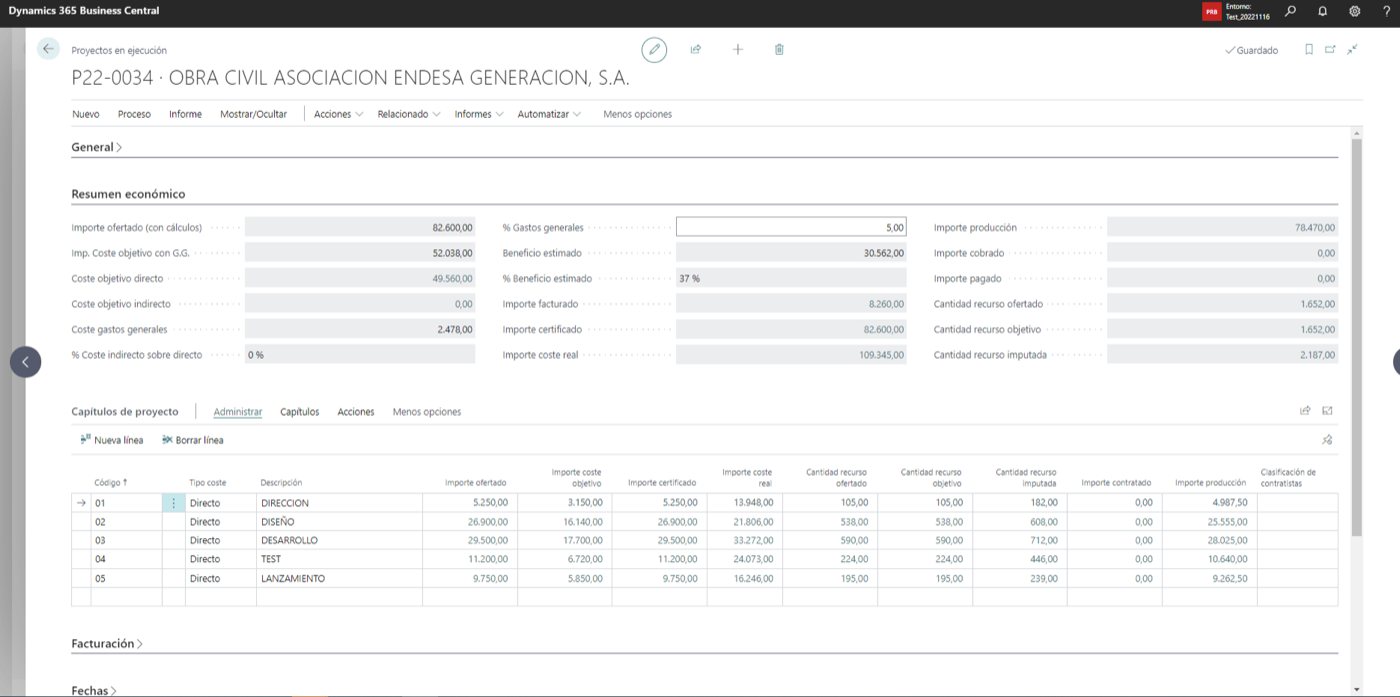
Task: Collapse Resumen económico section header
Action: pyautogui.click(x=128, y=194)
